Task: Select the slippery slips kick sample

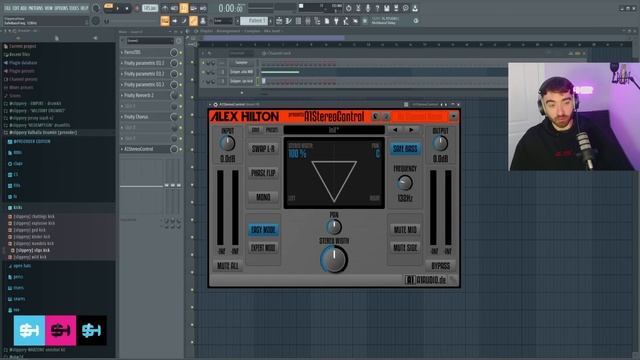Action: pyautogui.click(x=33, y=250)
